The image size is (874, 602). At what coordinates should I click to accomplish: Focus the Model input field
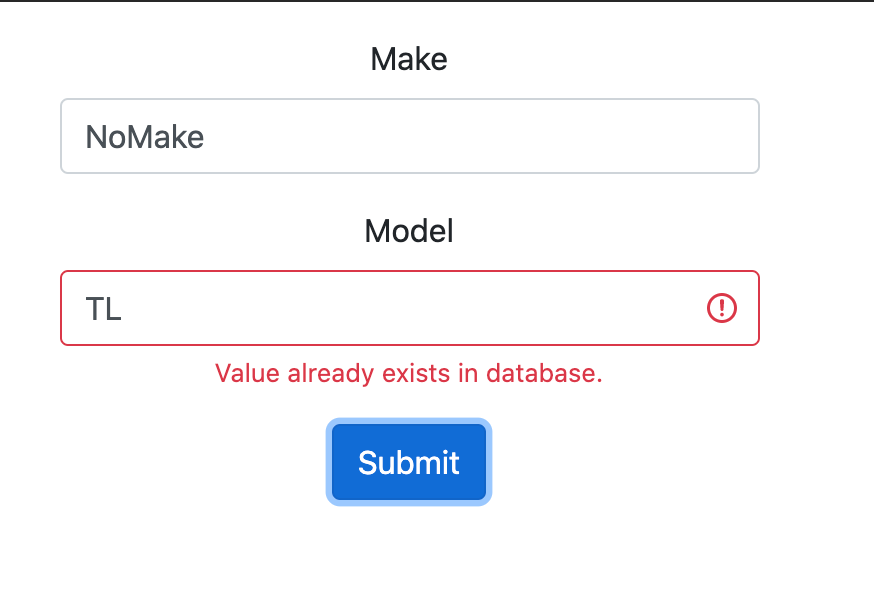click(410, 308)
